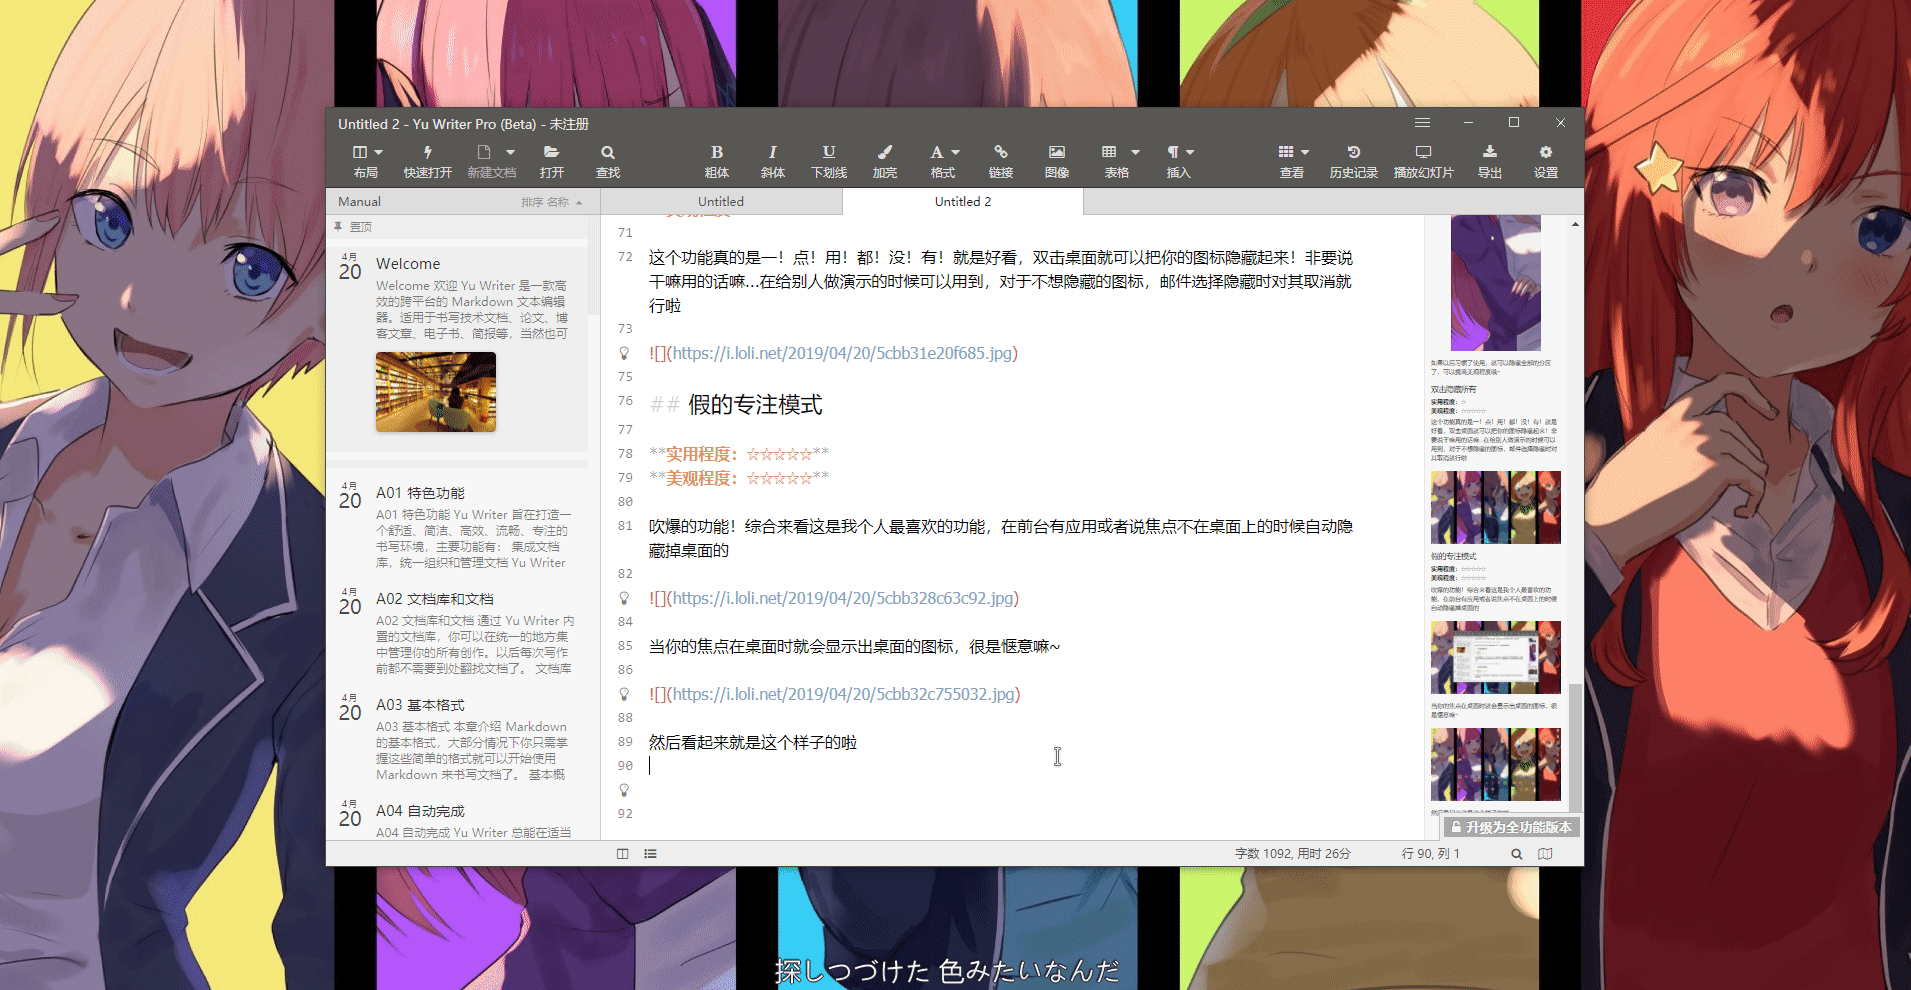This screenshot has height=990, width=1911.
Task: Click the 查看 view grid icon
Action: coord(1286,152)
